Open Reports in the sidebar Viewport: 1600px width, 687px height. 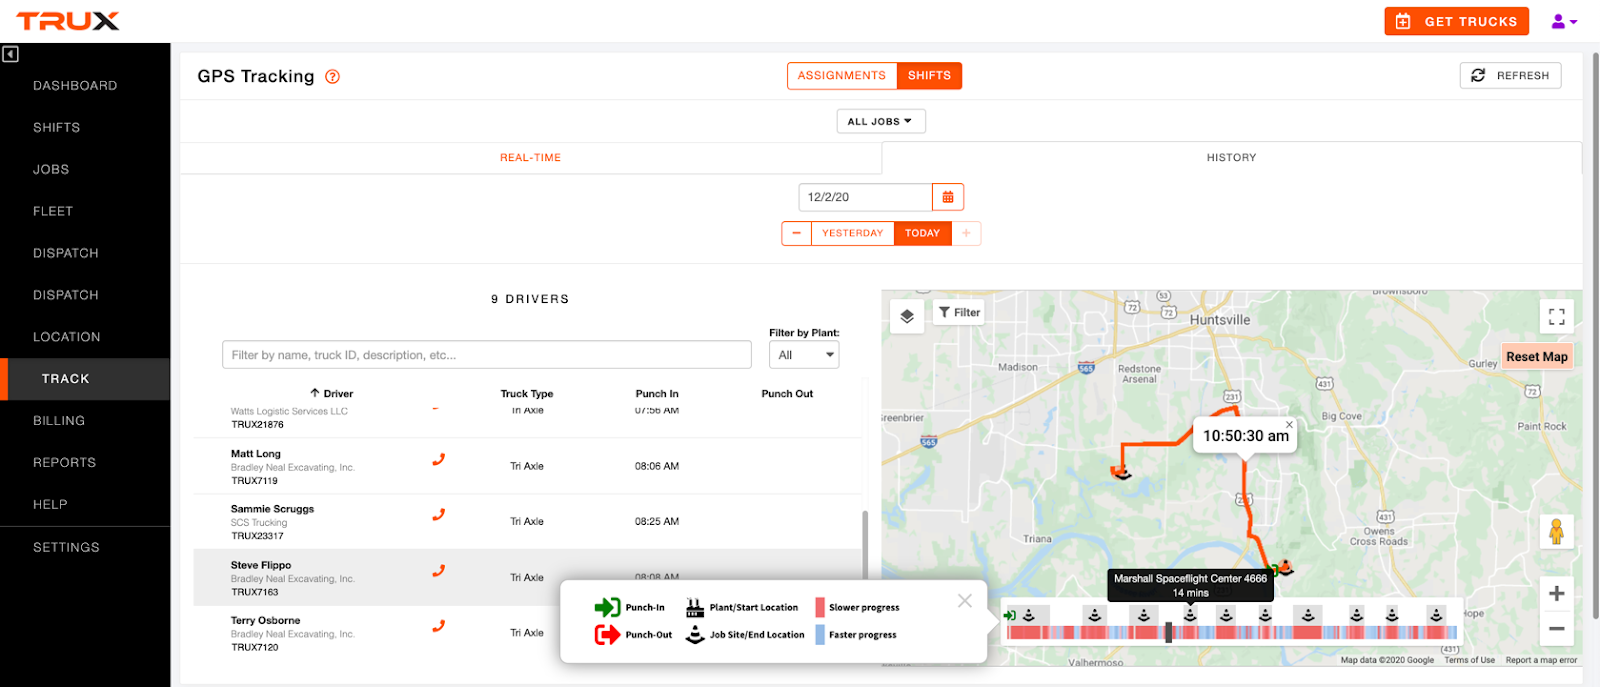click(x=64, y=463)
